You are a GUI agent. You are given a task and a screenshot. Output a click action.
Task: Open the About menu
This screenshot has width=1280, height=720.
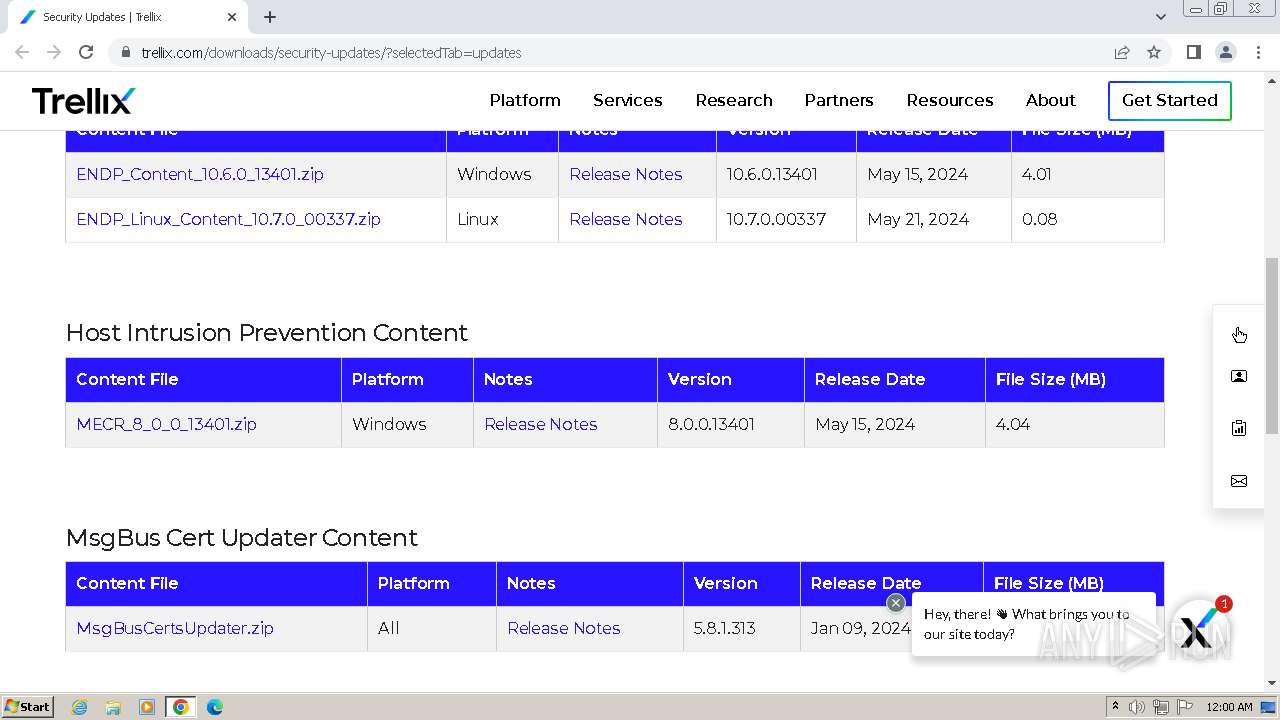coord(1051,100)
